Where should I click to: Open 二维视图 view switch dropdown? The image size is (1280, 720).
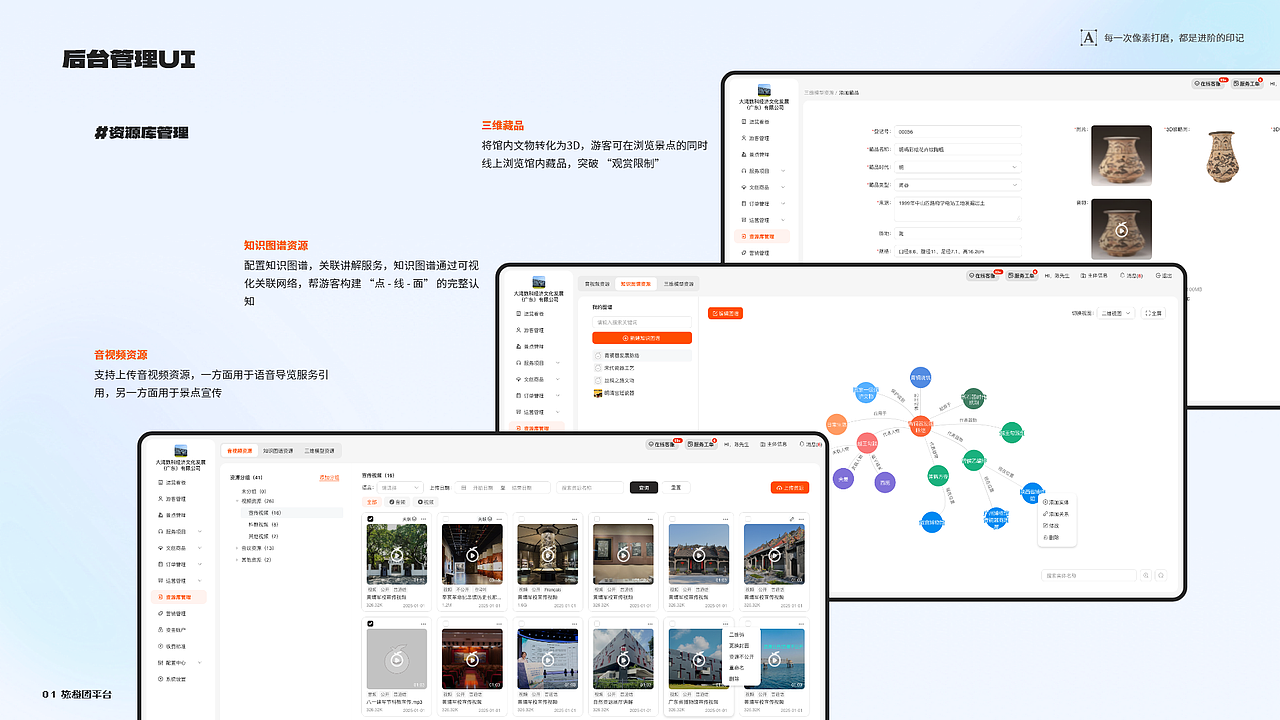click(1116, 313)
